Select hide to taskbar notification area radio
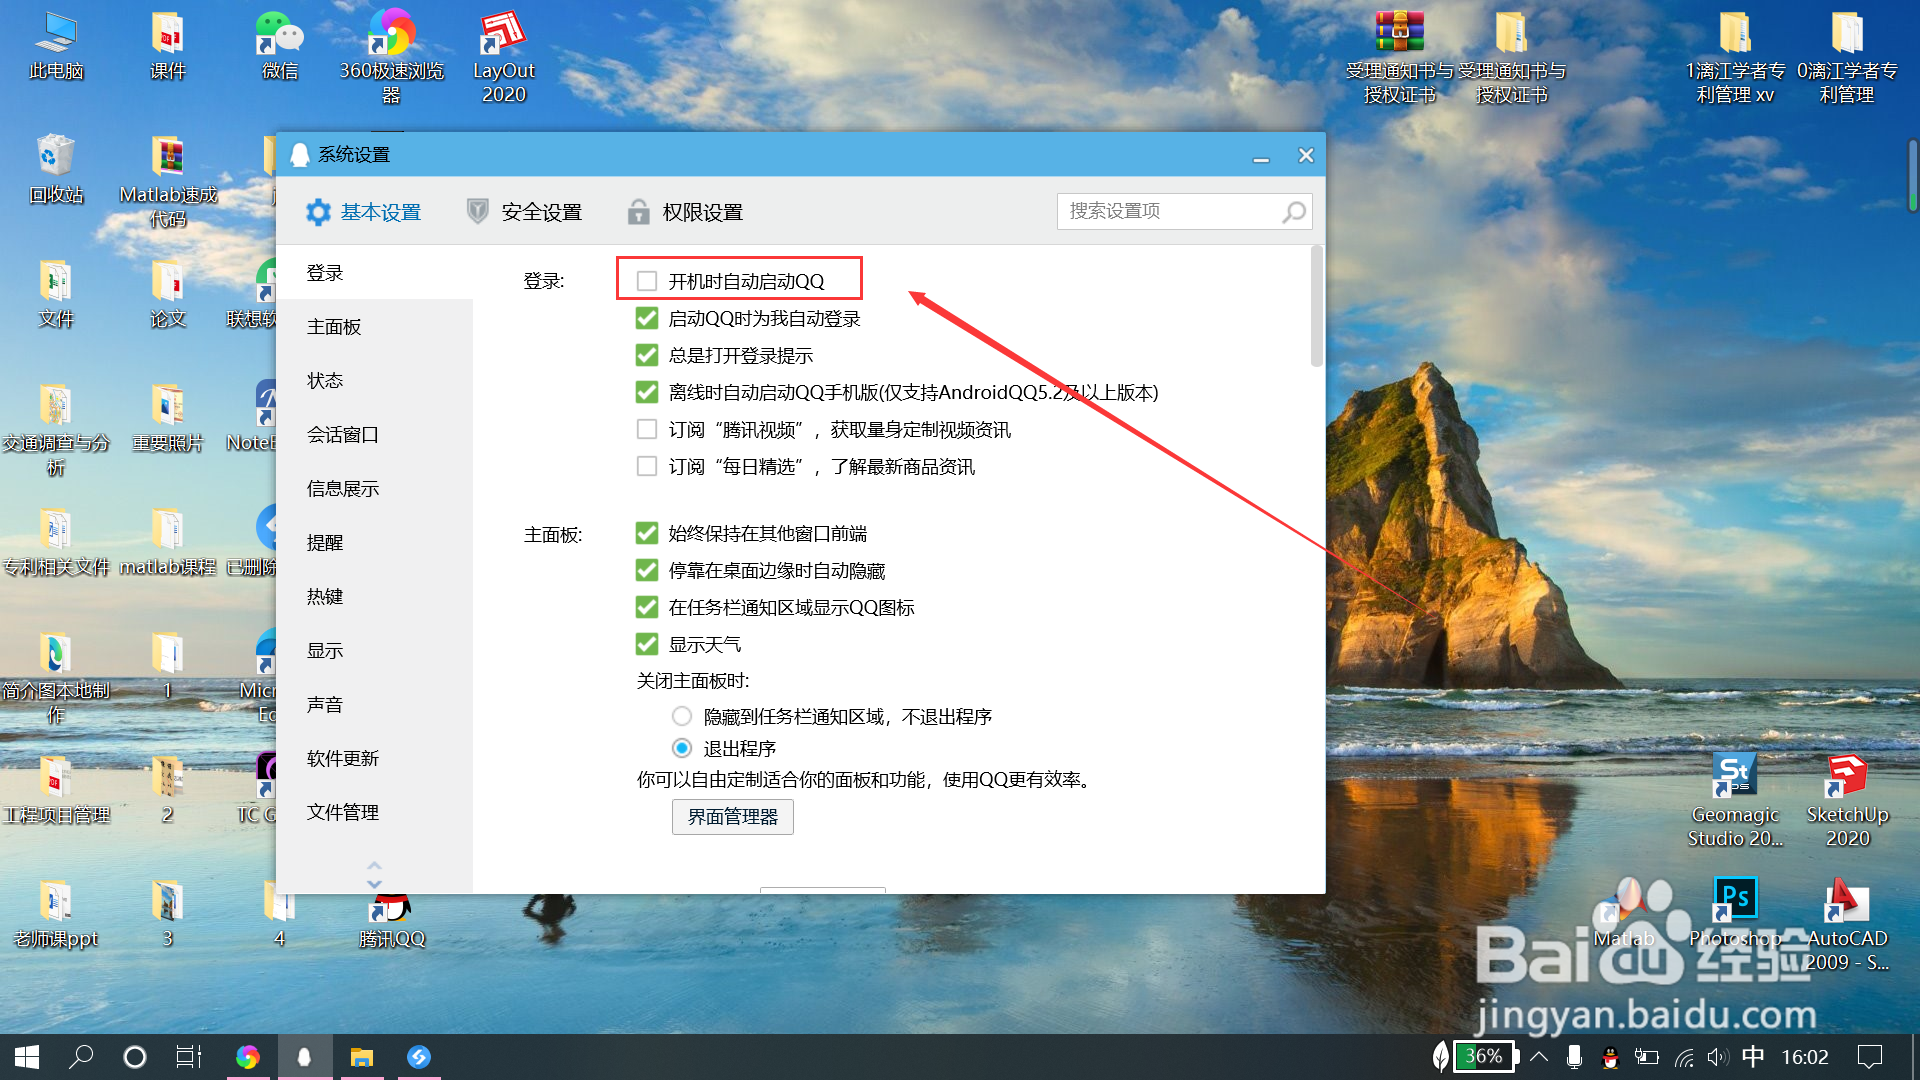 pyautogui.click(x=682, y=716)
